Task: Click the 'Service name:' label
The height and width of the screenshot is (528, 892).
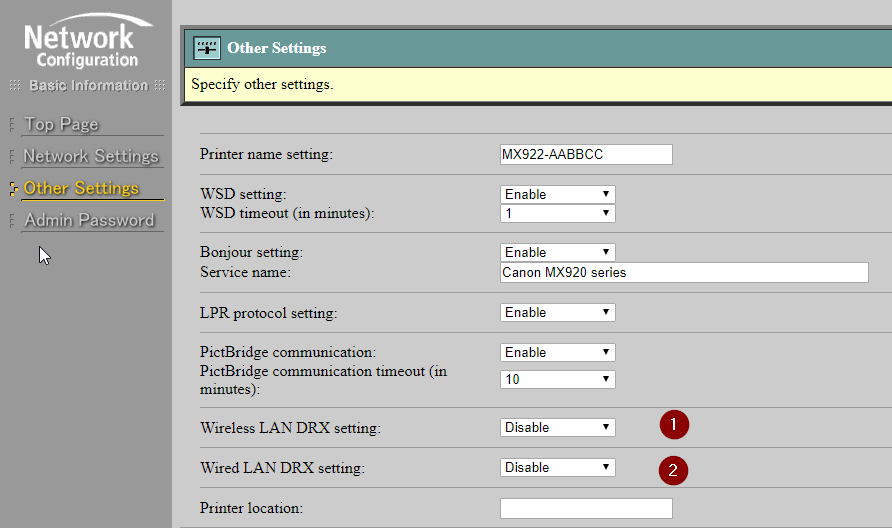Action: tap(245, 272)
